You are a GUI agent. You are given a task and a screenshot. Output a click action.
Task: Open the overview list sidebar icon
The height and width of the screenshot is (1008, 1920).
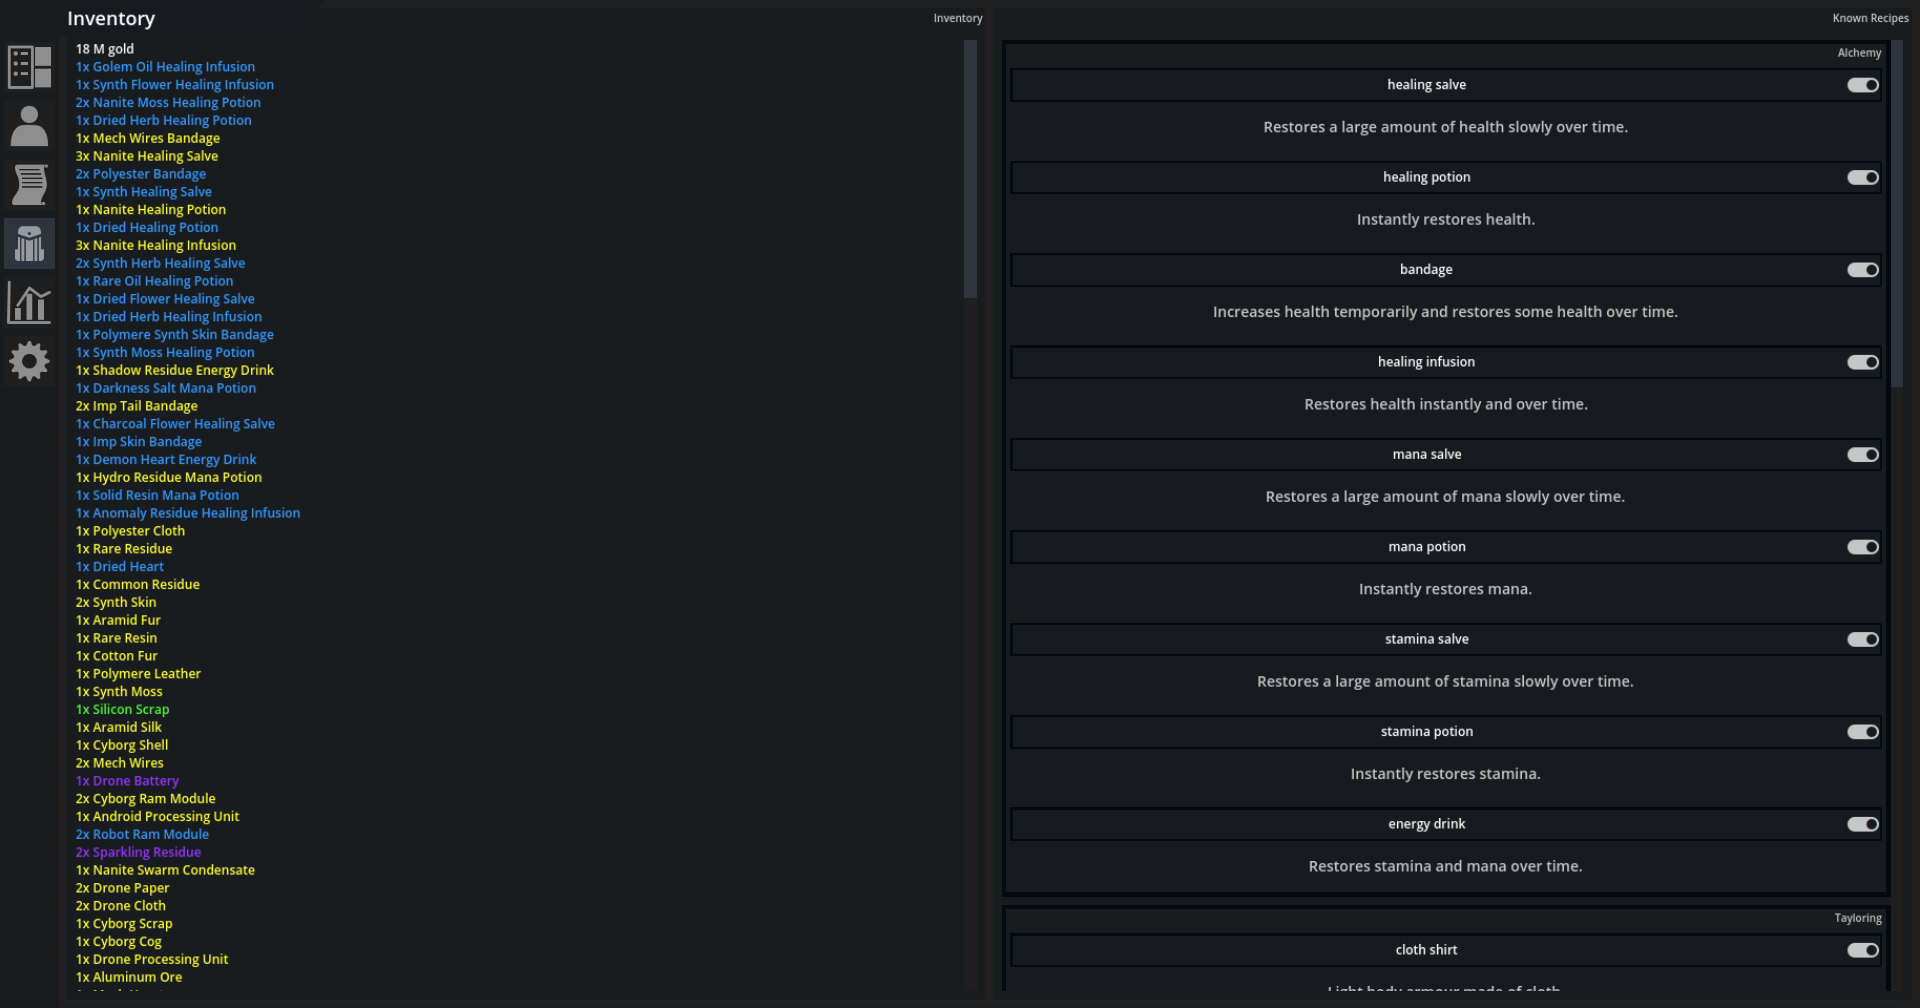(29, 67)
